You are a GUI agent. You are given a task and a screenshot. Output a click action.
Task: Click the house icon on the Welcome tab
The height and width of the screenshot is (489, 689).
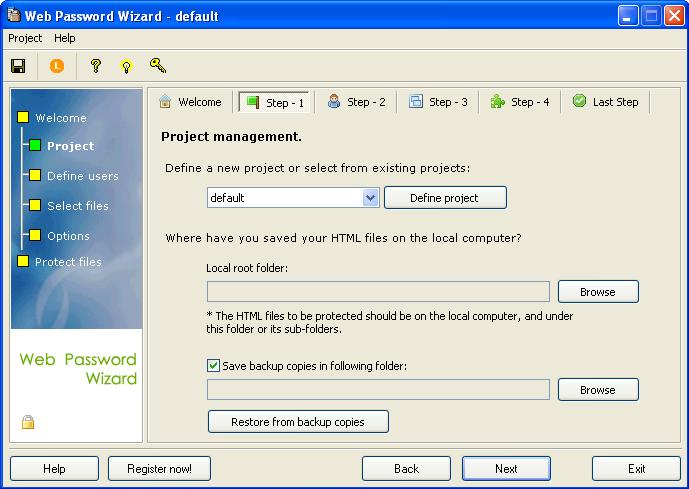coord(165,101)
